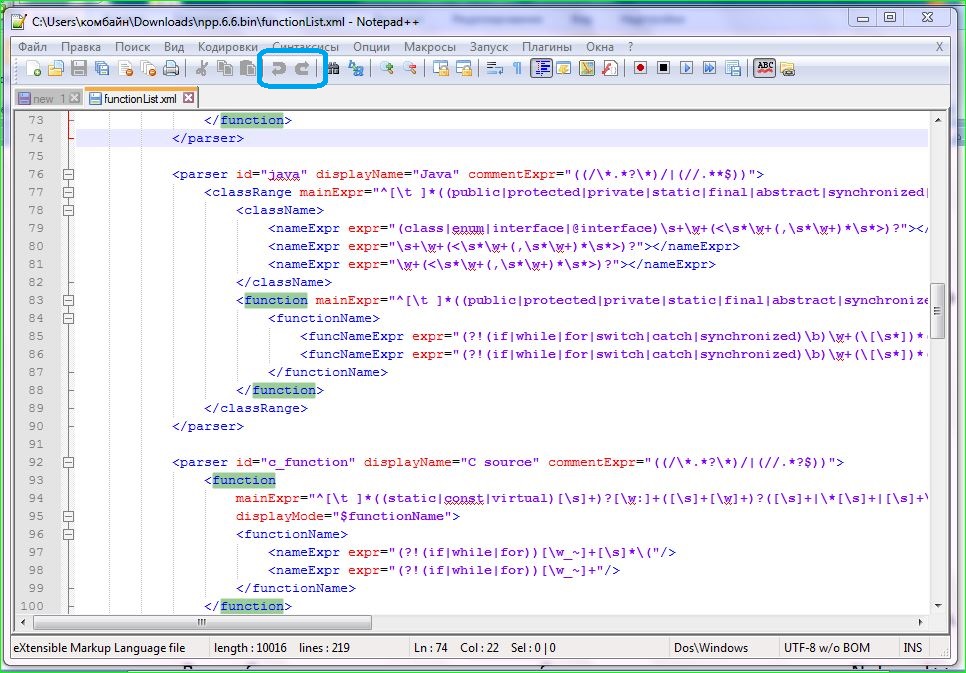Save the current file with the floppy icon
Screen dimensions: 966x673
79,68
